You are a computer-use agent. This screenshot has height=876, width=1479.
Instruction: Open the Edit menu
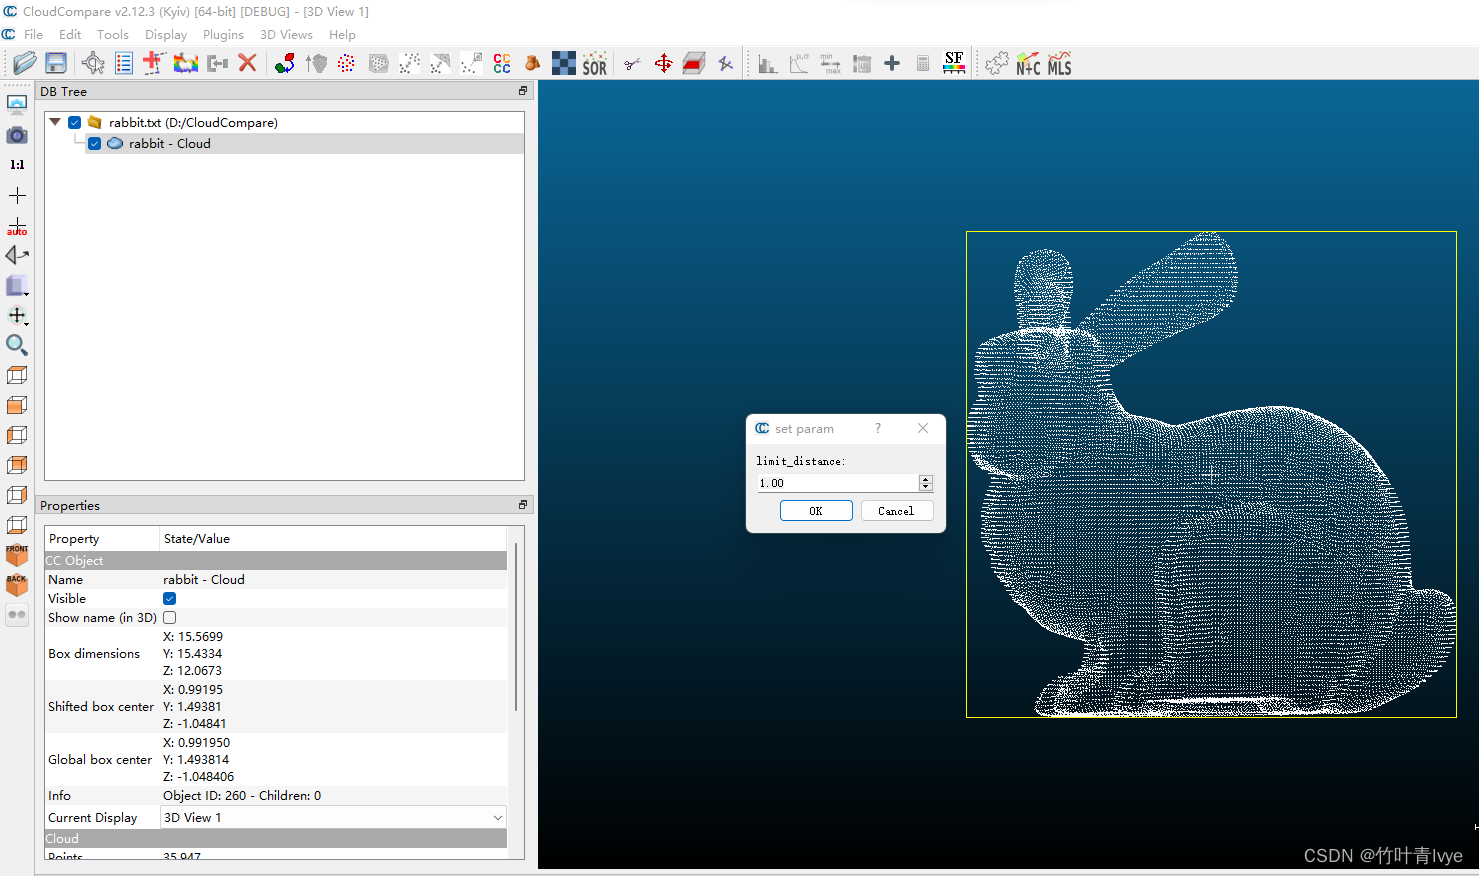(x=70, y=35)
